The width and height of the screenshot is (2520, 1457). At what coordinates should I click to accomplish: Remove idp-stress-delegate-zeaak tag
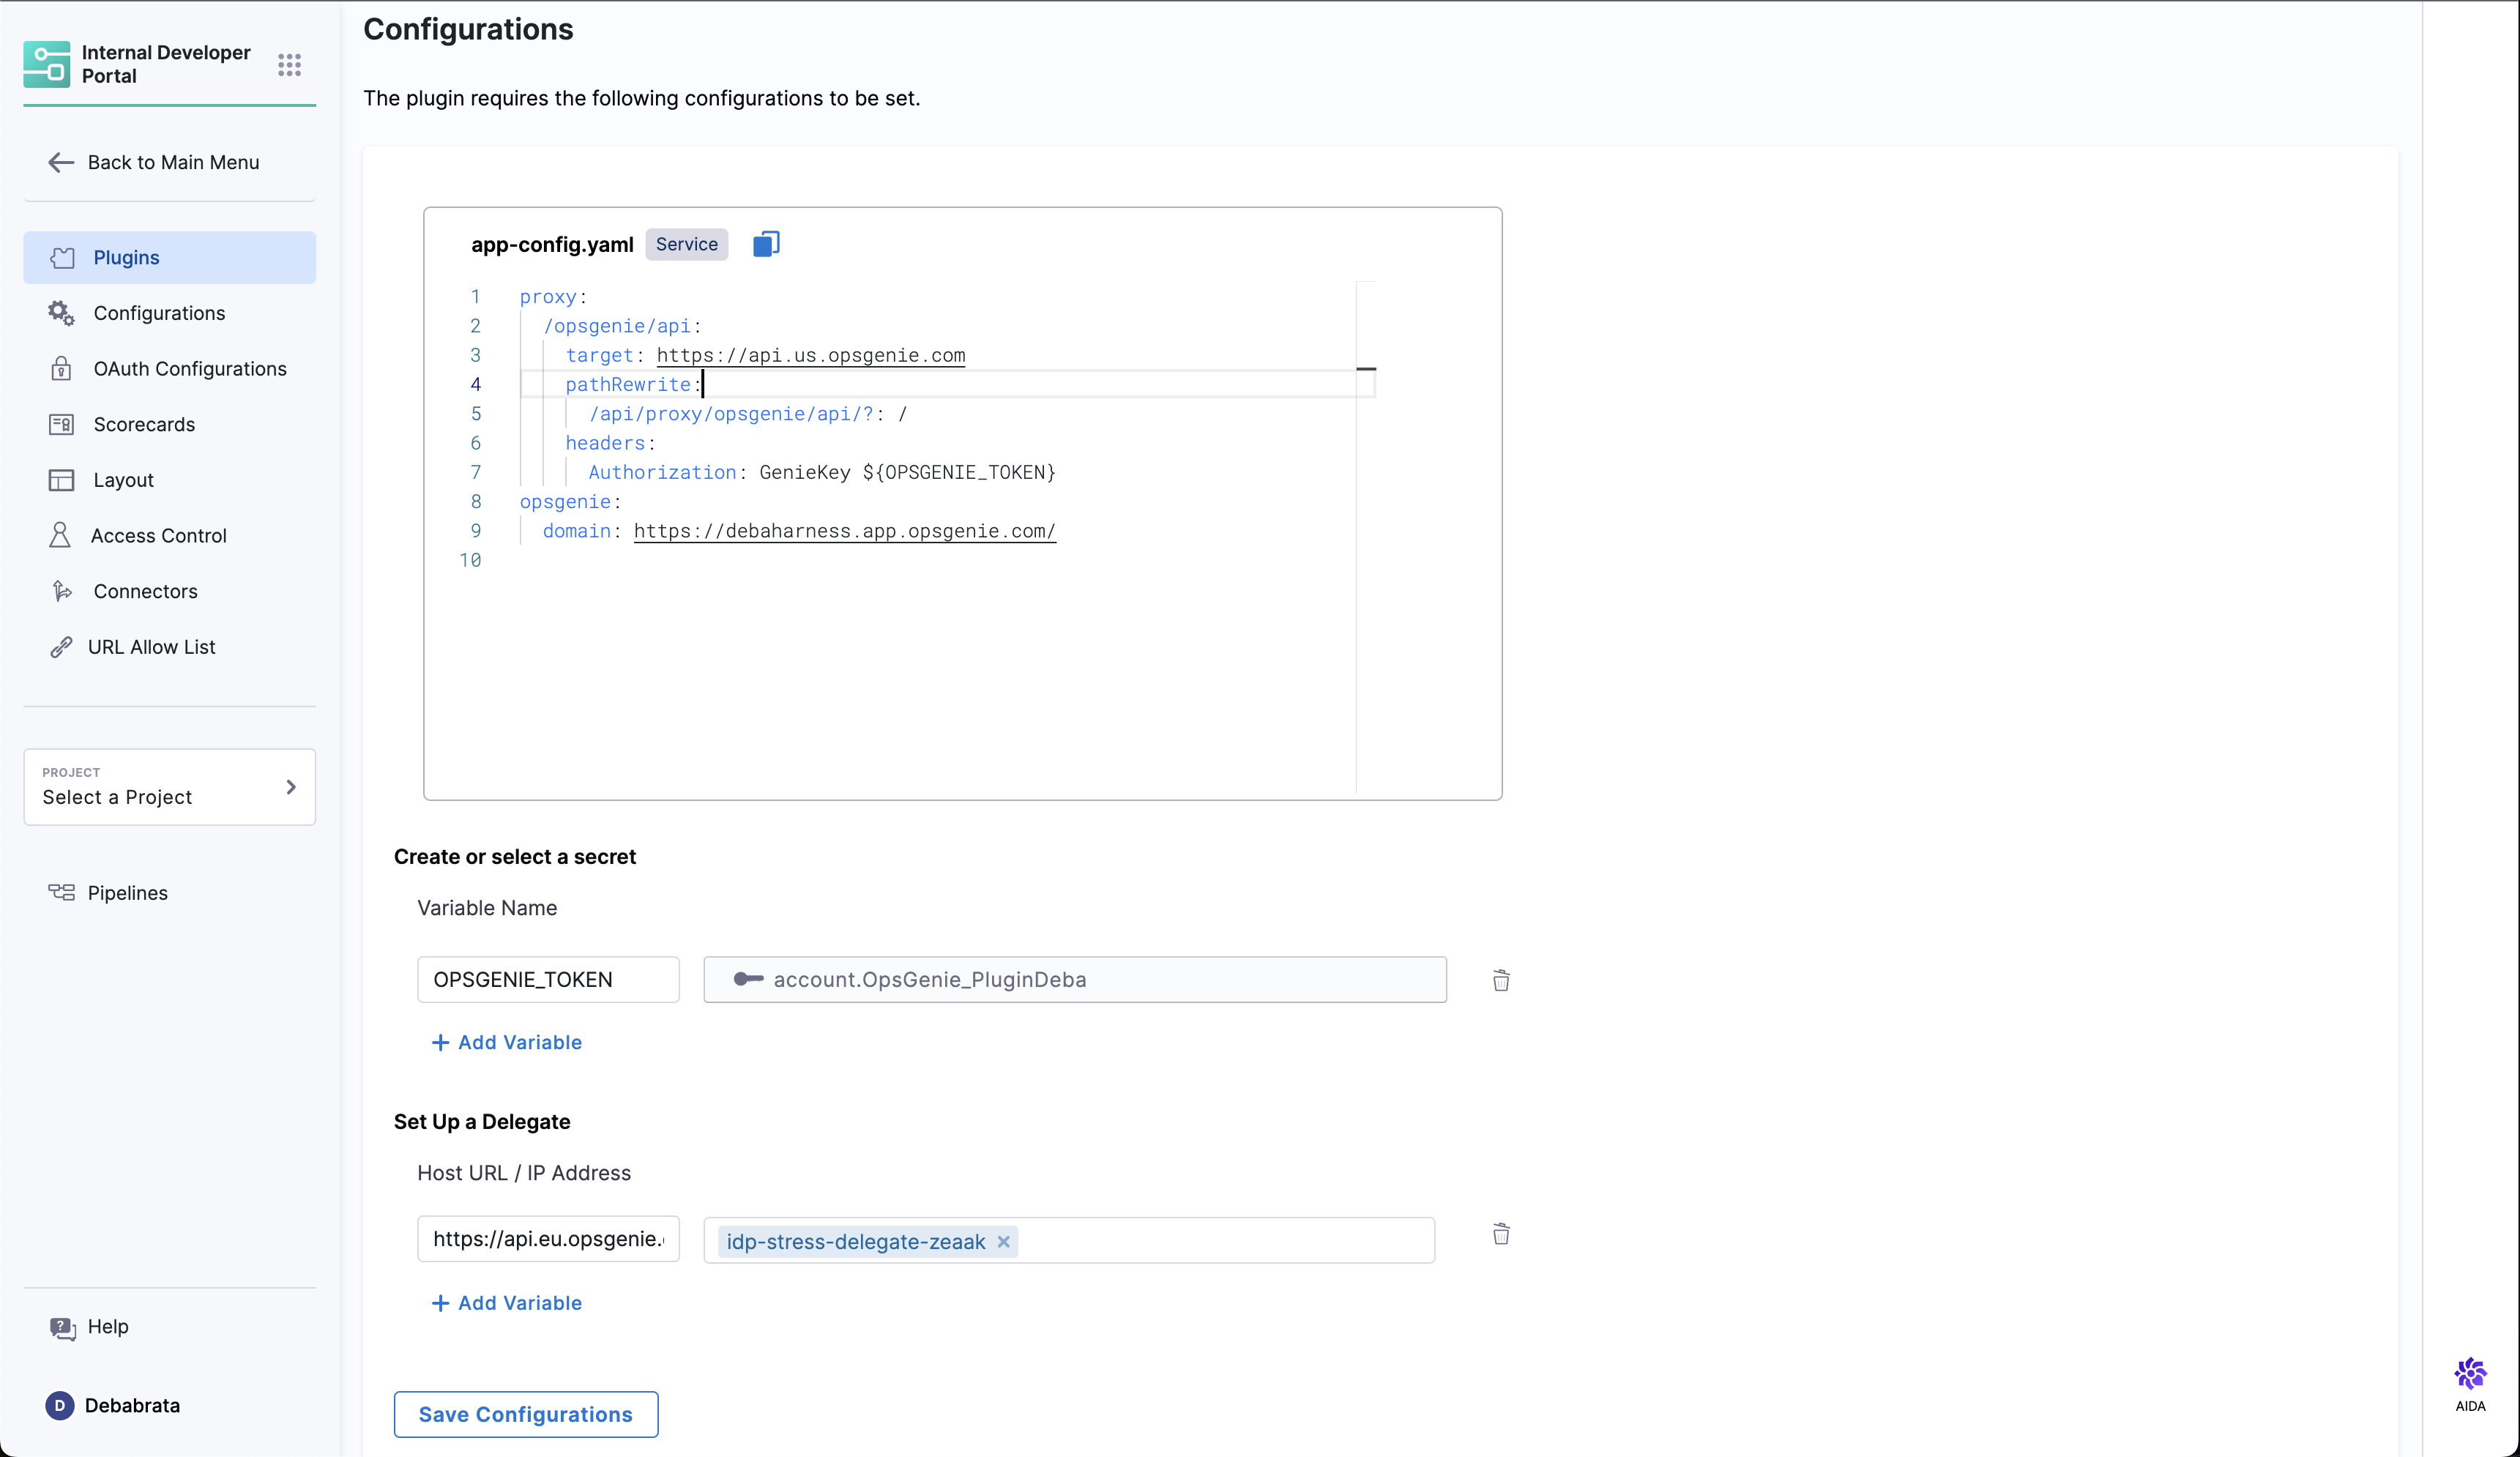1004,1241
